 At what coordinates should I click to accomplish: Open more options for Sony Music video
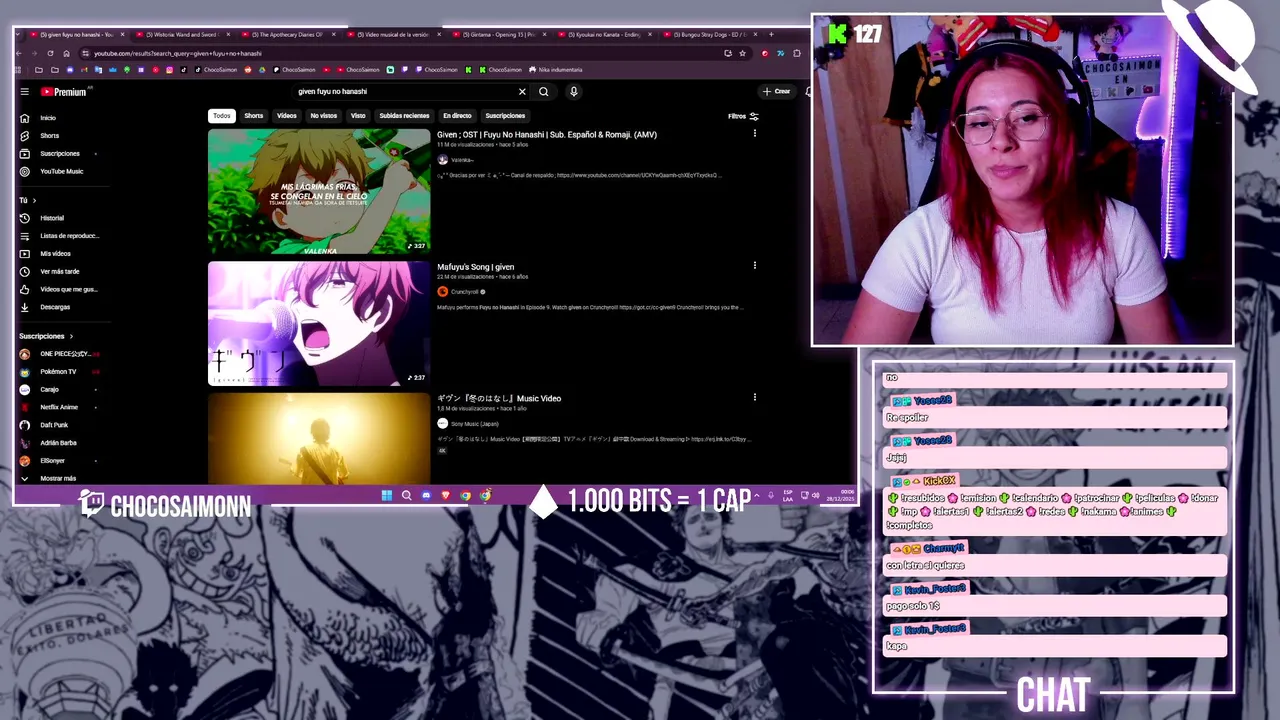click(x=755, y=398)
